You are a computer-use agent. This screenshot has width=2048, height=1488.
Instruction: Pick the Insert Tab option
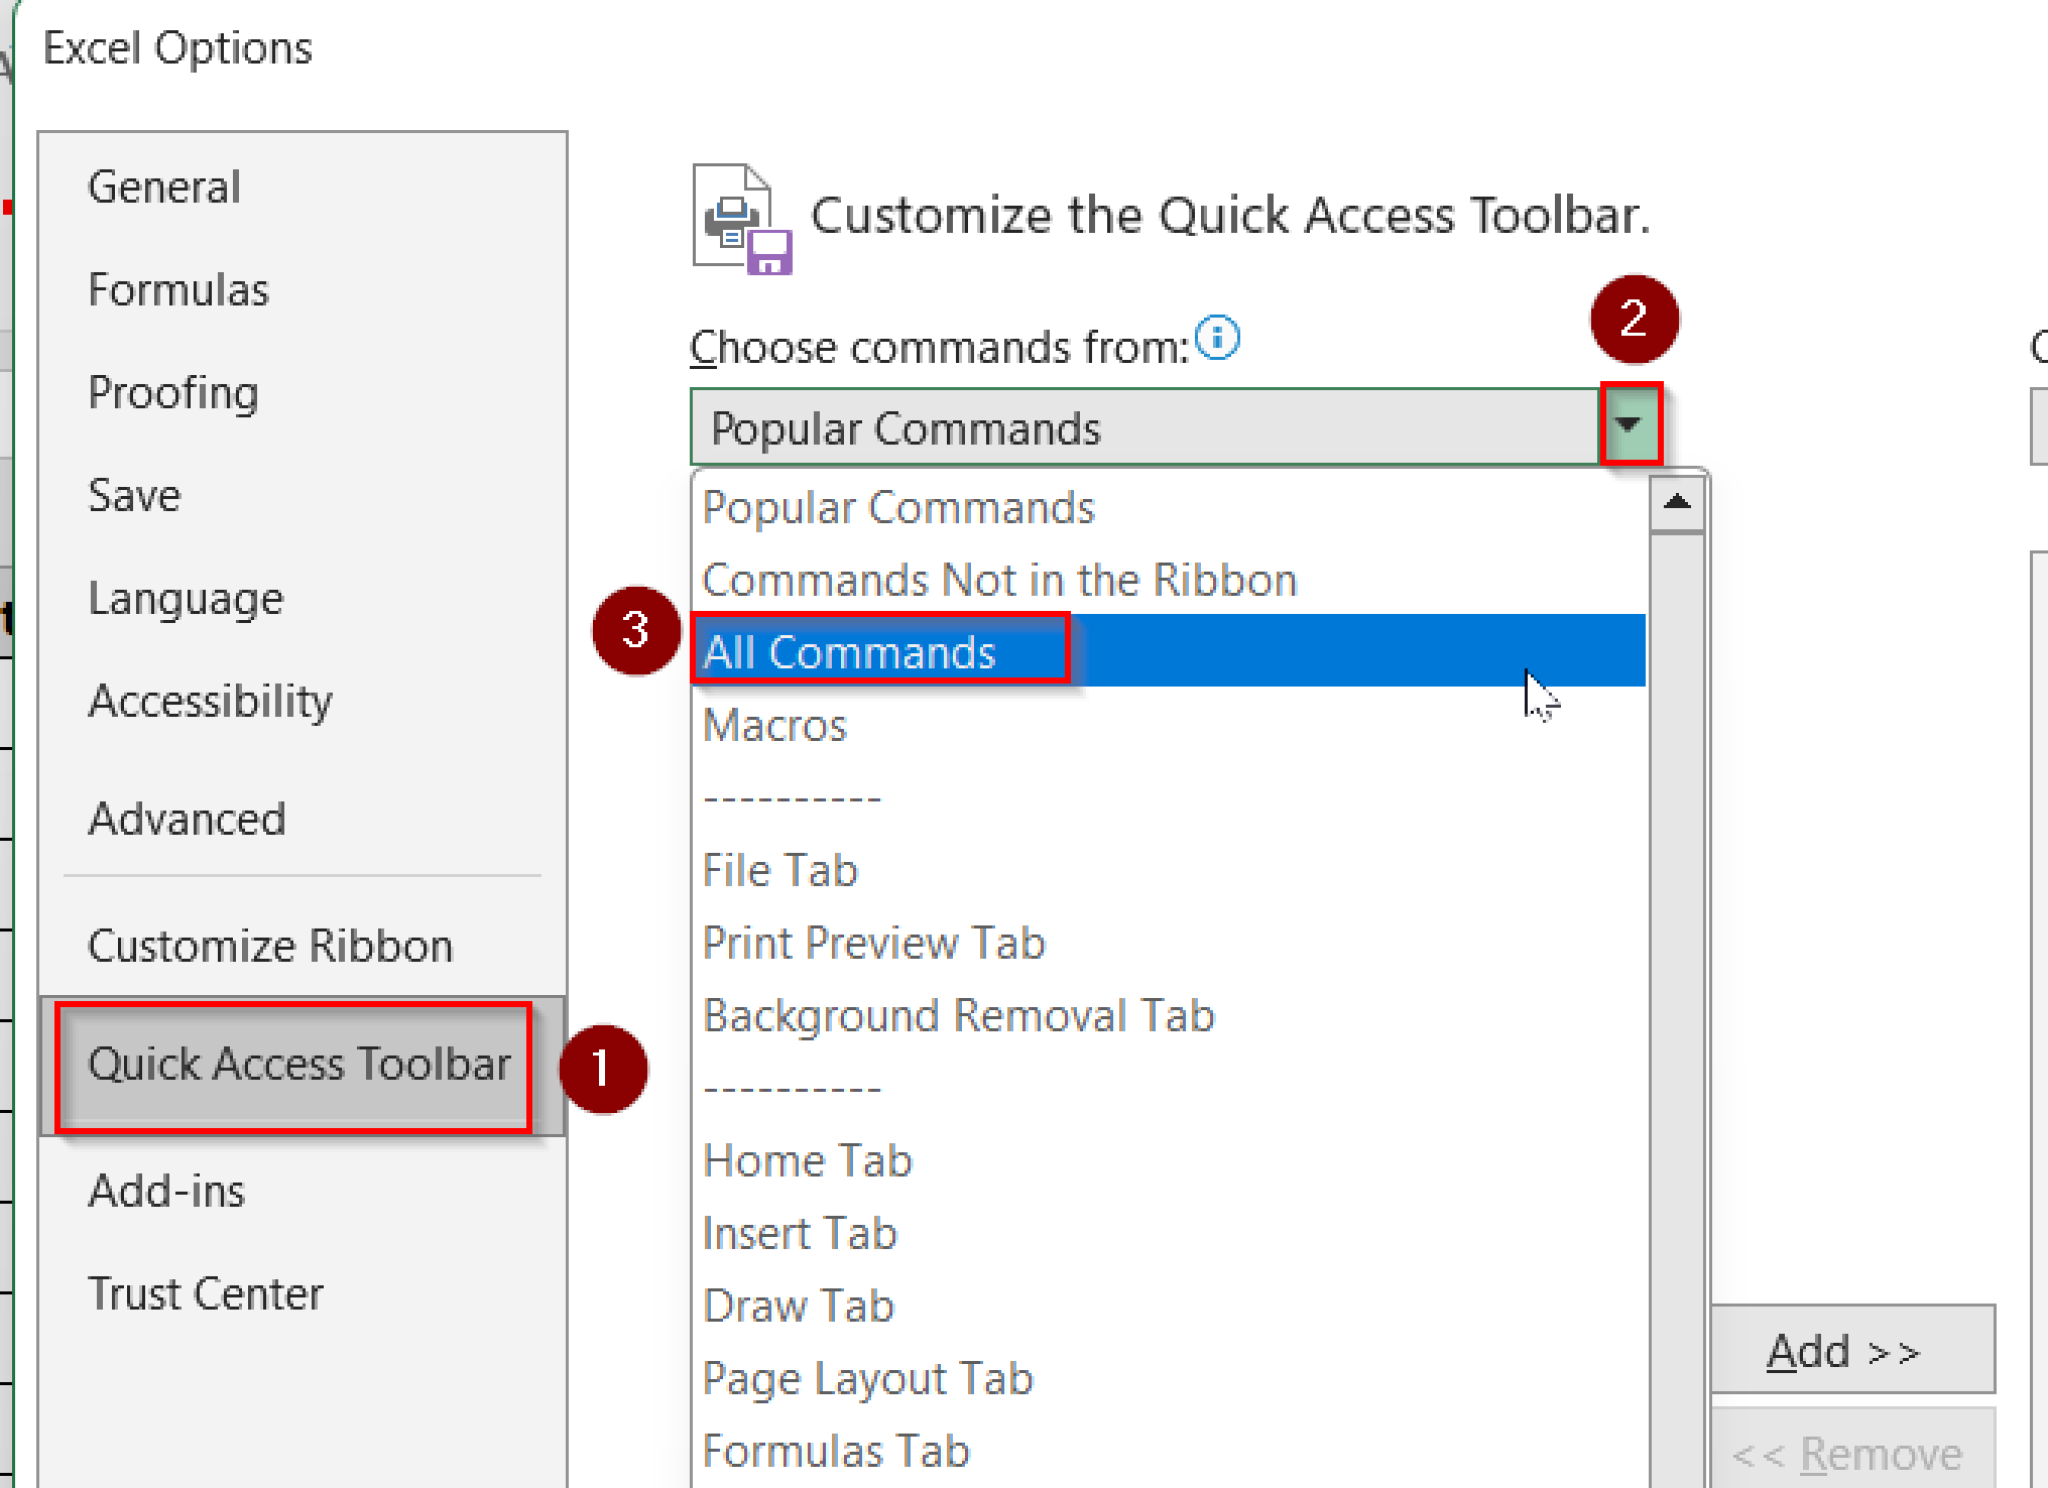point(799,1233)
